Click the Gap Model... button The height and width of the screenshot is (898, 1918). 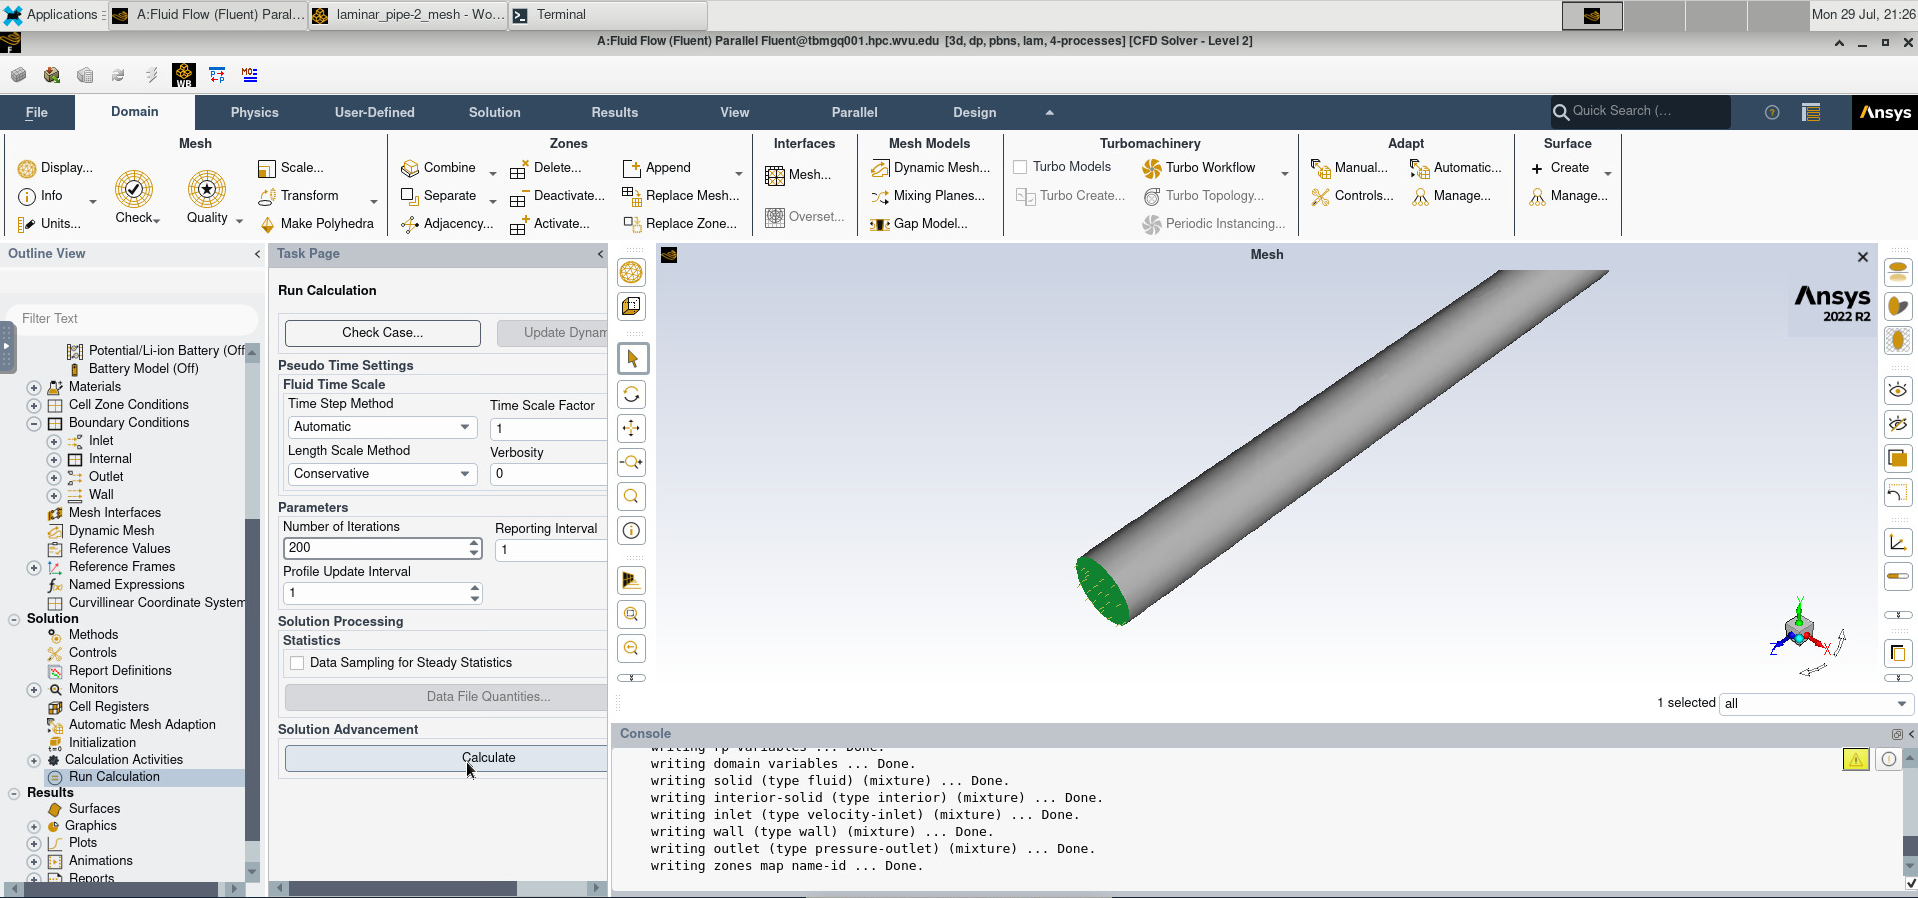coord(919,224)
